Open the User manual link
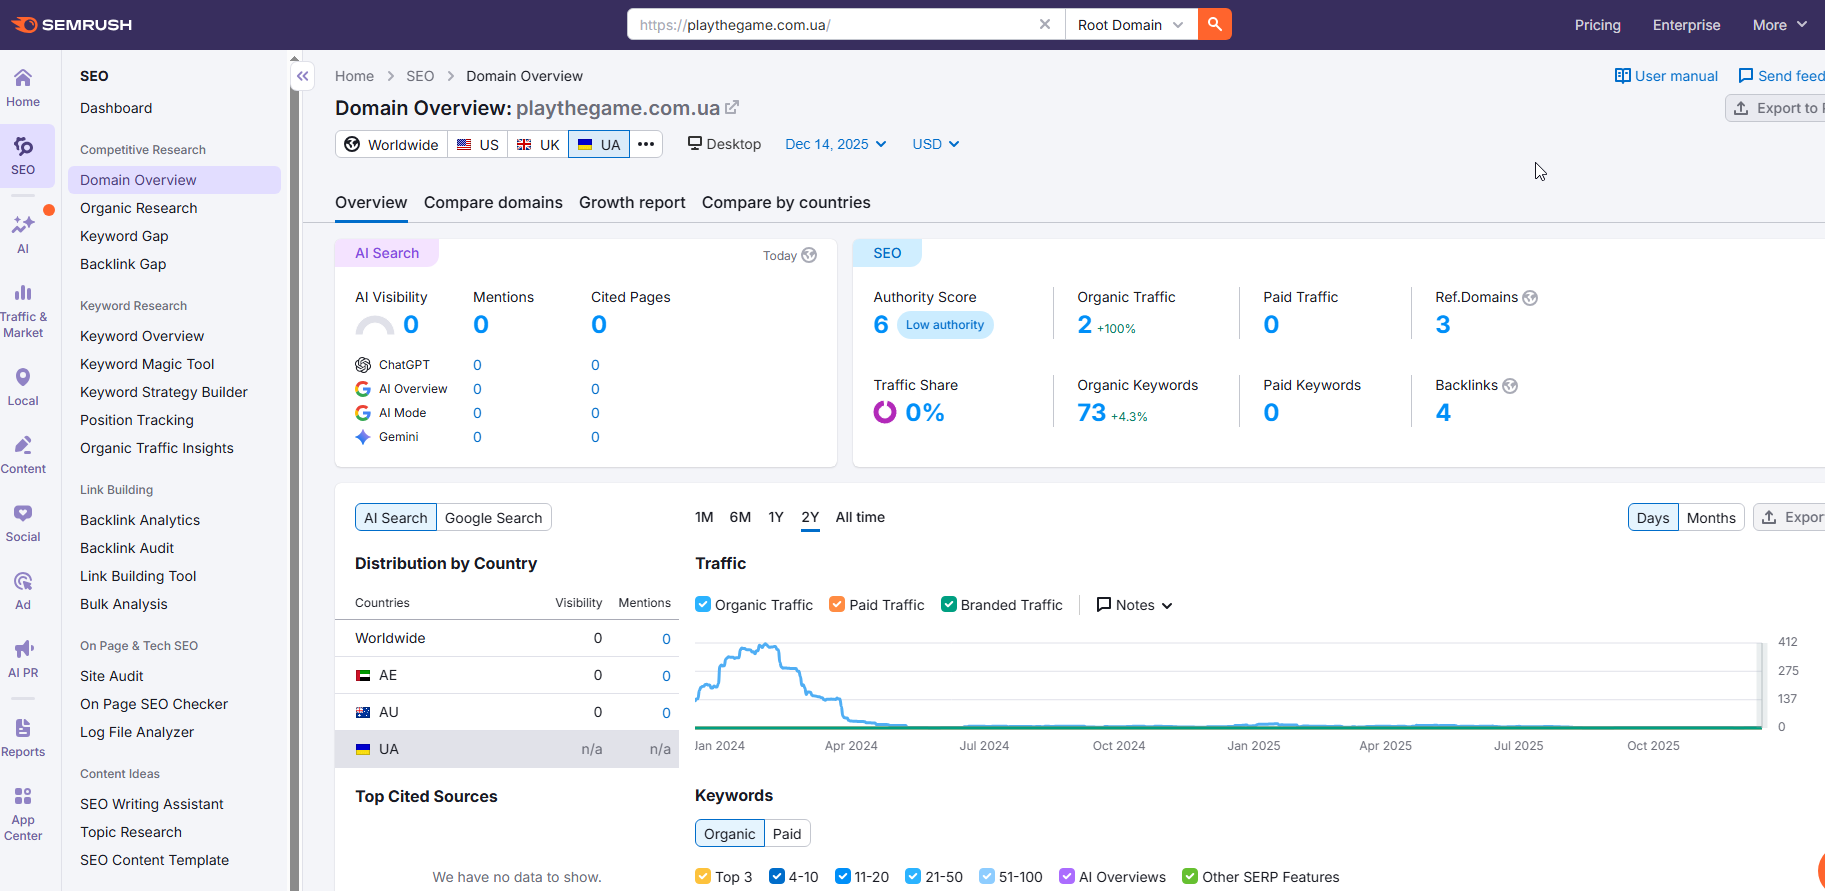The image size is (1825, 891). (x=1666, y=76)
